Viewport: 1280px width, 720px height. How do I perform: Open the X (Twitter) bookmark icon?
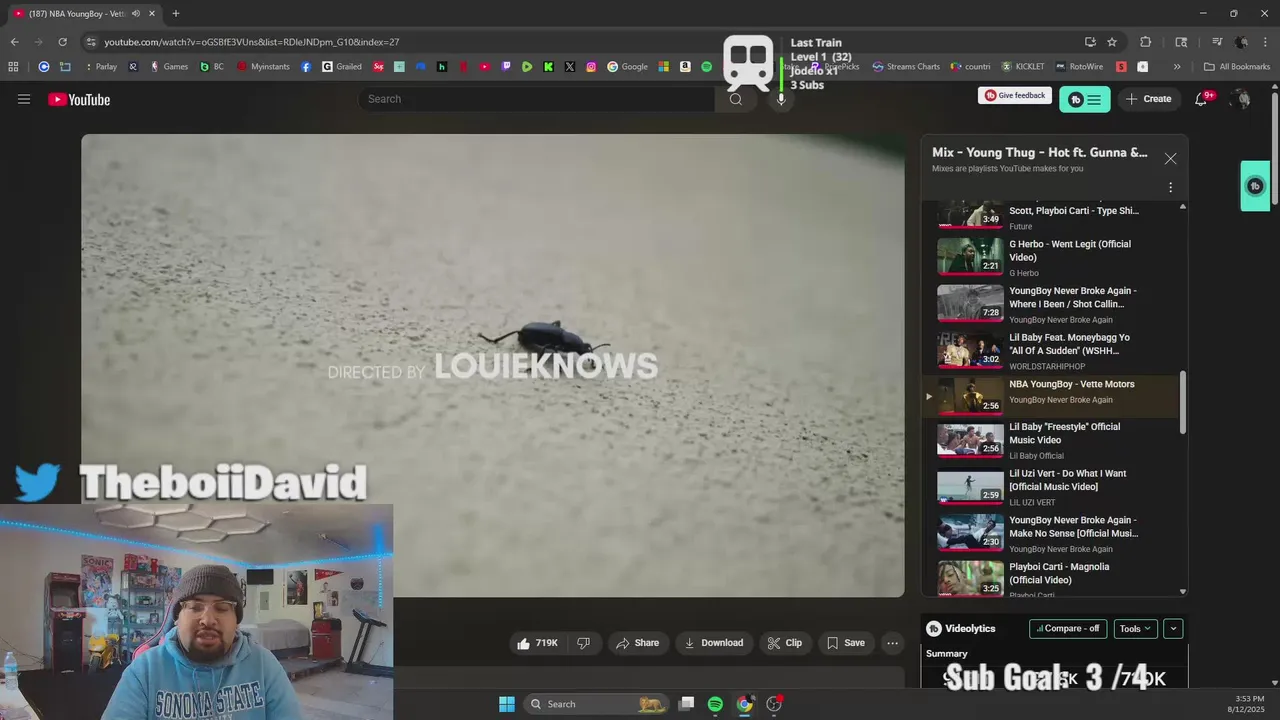click(570, 67)
